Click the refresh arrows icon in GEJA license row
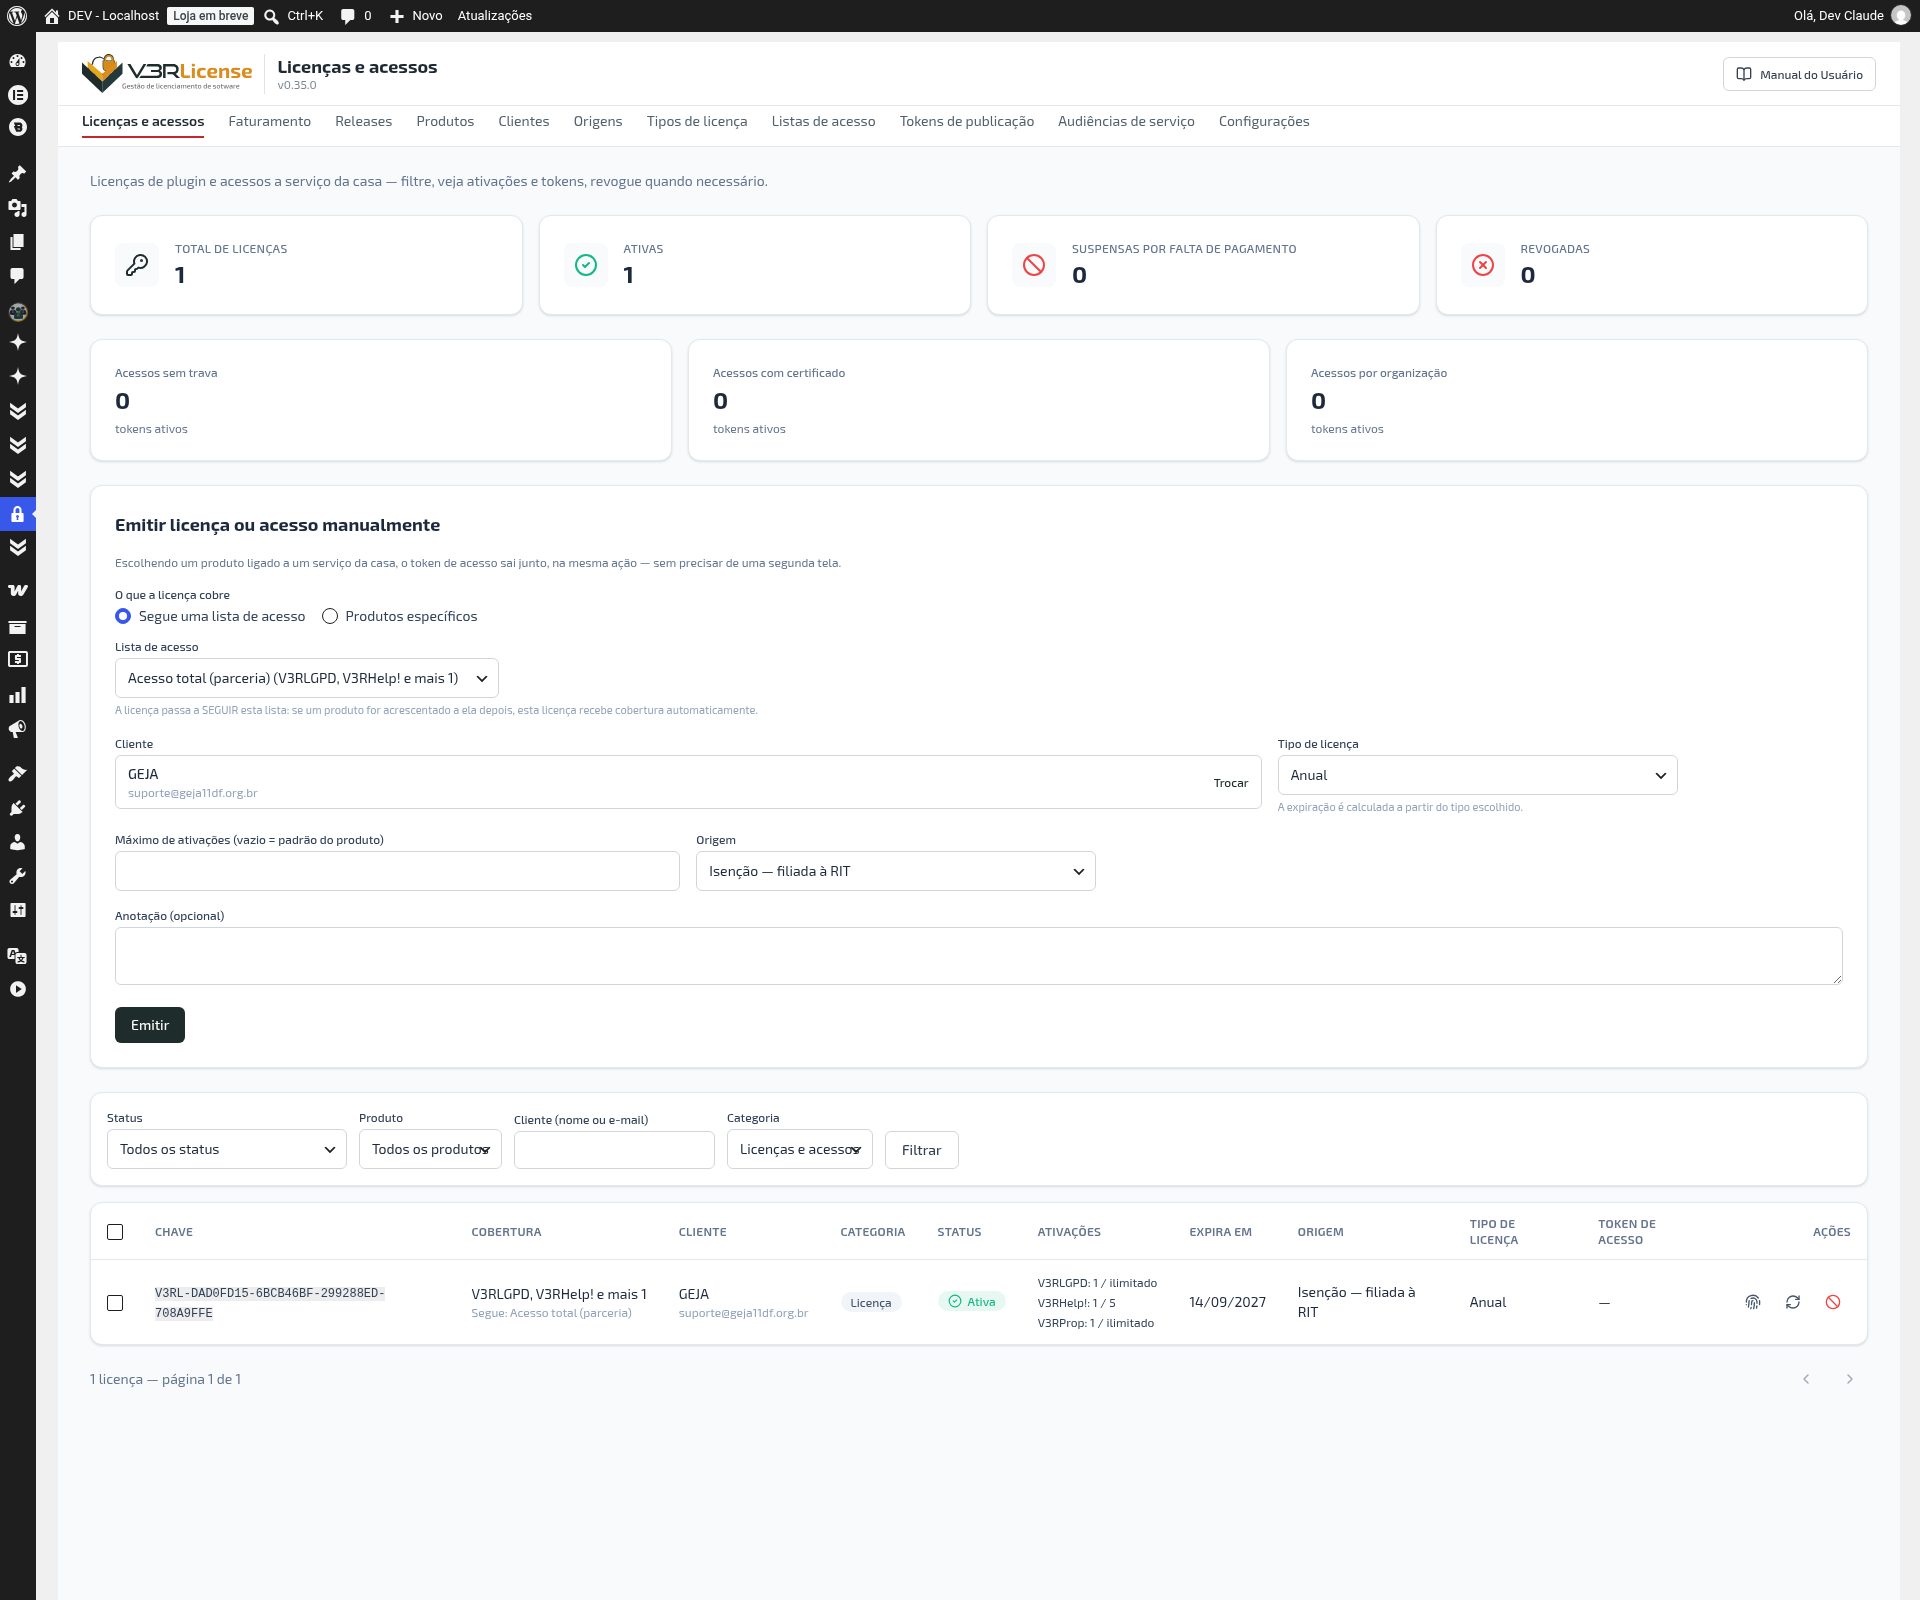The image size is (1920, 1600). [1793, 1302]
